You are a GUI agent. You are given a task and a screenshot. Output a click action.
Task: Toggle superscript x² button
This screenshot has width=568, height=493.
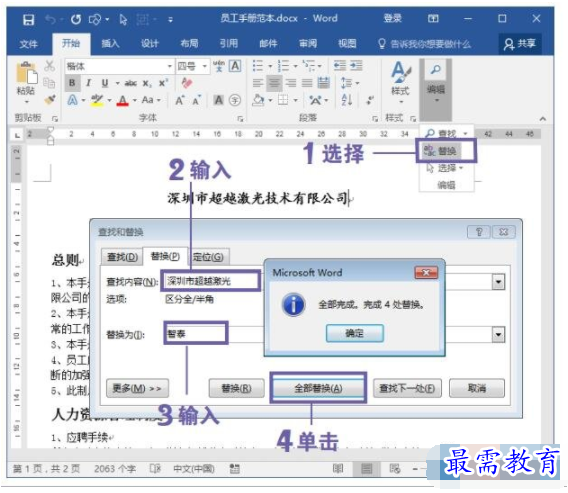click(163, 83)
